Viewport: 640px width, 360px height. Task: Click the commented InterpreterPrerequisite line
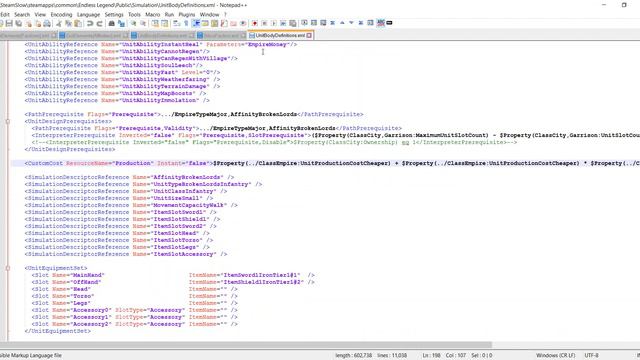point(274,142)
